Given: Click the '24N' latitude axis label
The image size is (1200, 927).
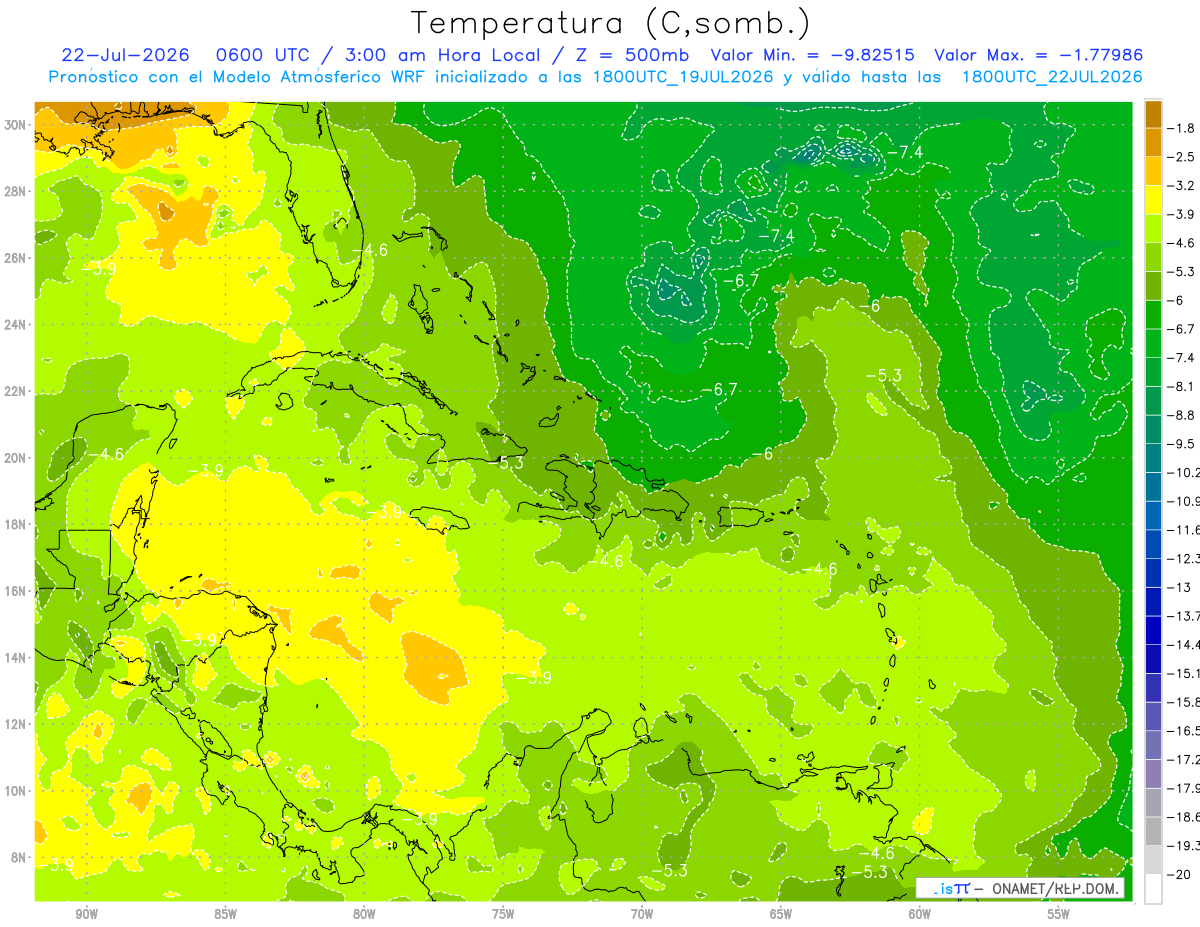Looking at the screenshot, I should [15, 325].
